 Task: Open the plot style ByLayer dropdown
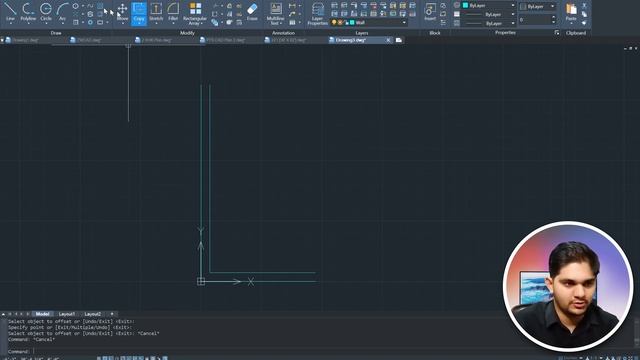tap(552, 7)
